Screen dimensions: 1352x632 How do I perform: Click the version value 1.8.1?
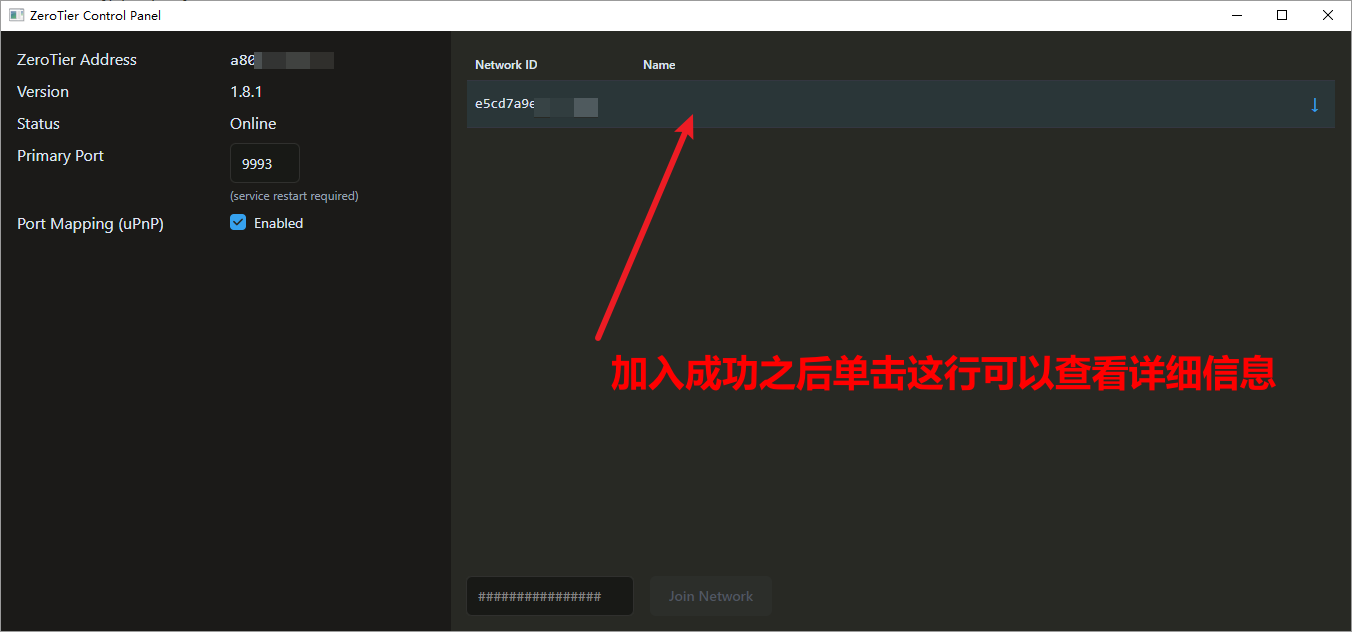click(246, 92)
